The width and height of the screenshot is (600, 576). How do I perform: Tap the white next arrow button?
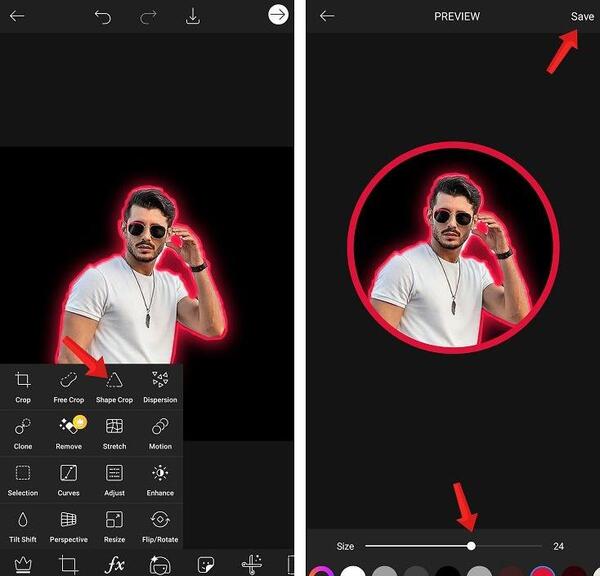tap(278, 15)
